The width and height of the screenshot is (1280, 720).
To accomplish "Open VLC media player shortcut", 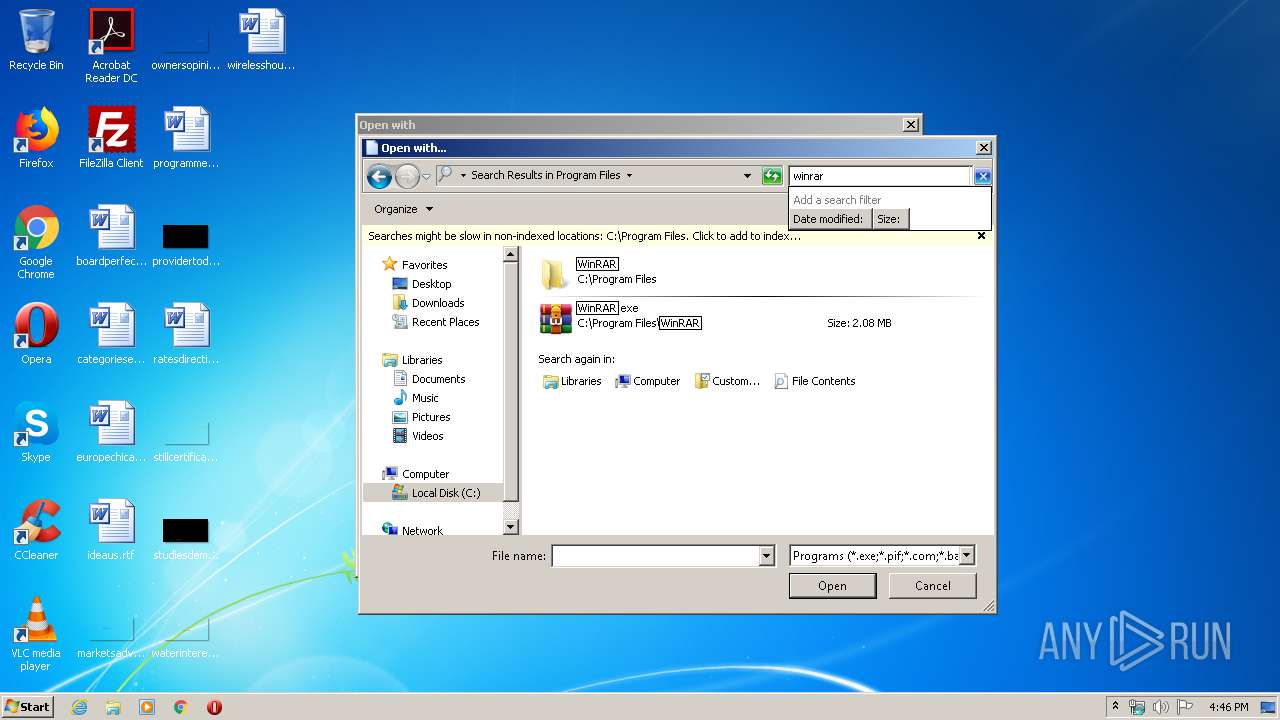I will (x=36, y=634).
